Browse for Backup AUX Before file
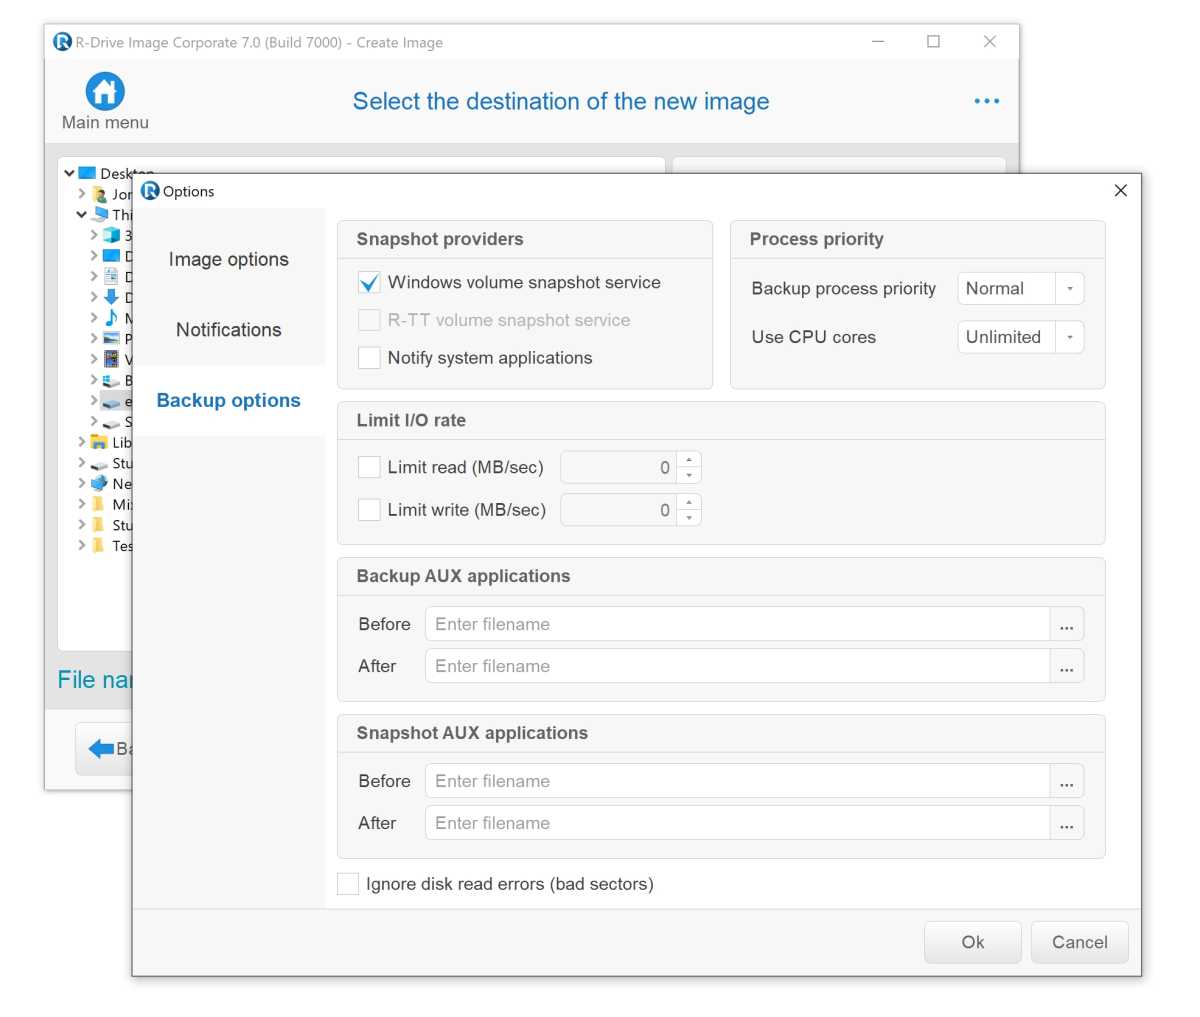This screenshot has height=1017, width=1200. click(x=1067, y=624)
